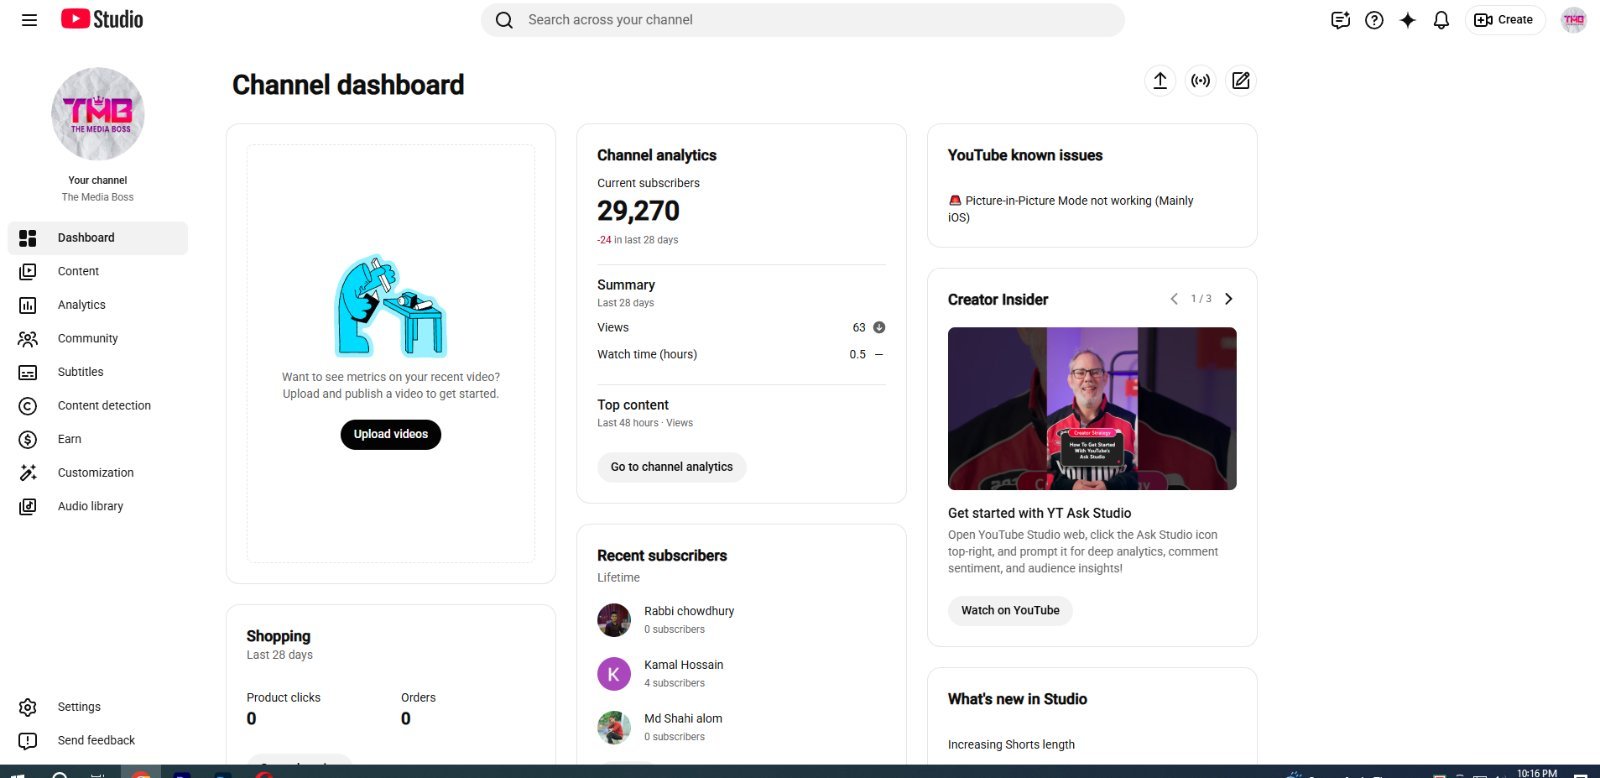Click the Settings gear icon
Image resolution: width=1600 pixels, height=778 pixels.
tap(28, 707)
